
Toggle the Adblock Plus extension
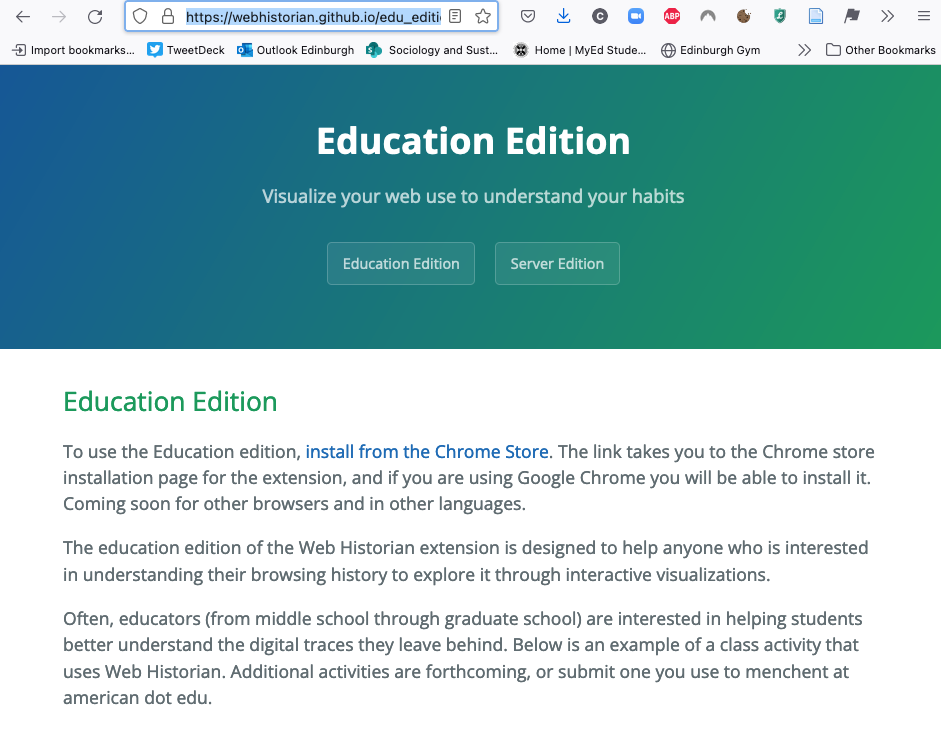tap(672, 16)
